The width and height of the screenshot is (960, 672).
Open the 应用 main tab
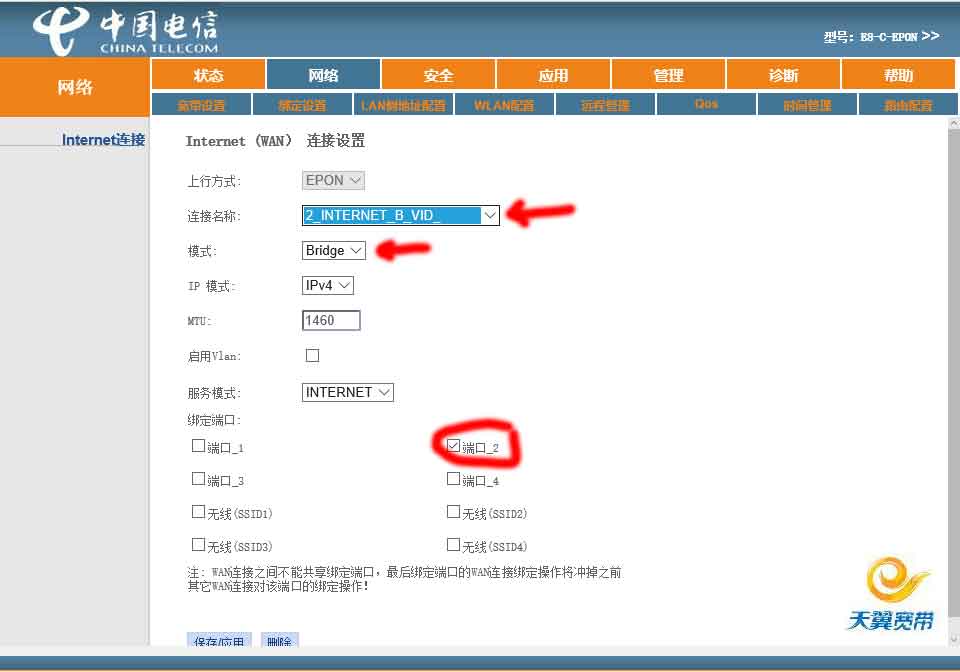(x=553, y=75)
